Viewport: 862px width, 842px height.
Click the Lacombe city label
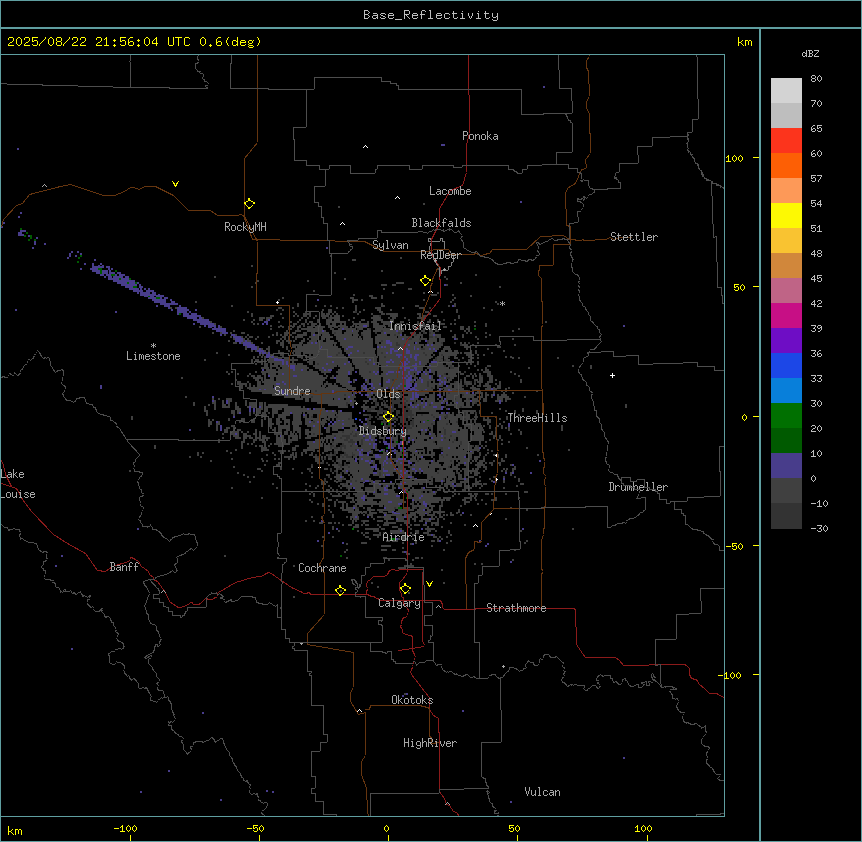pos(450,191)
